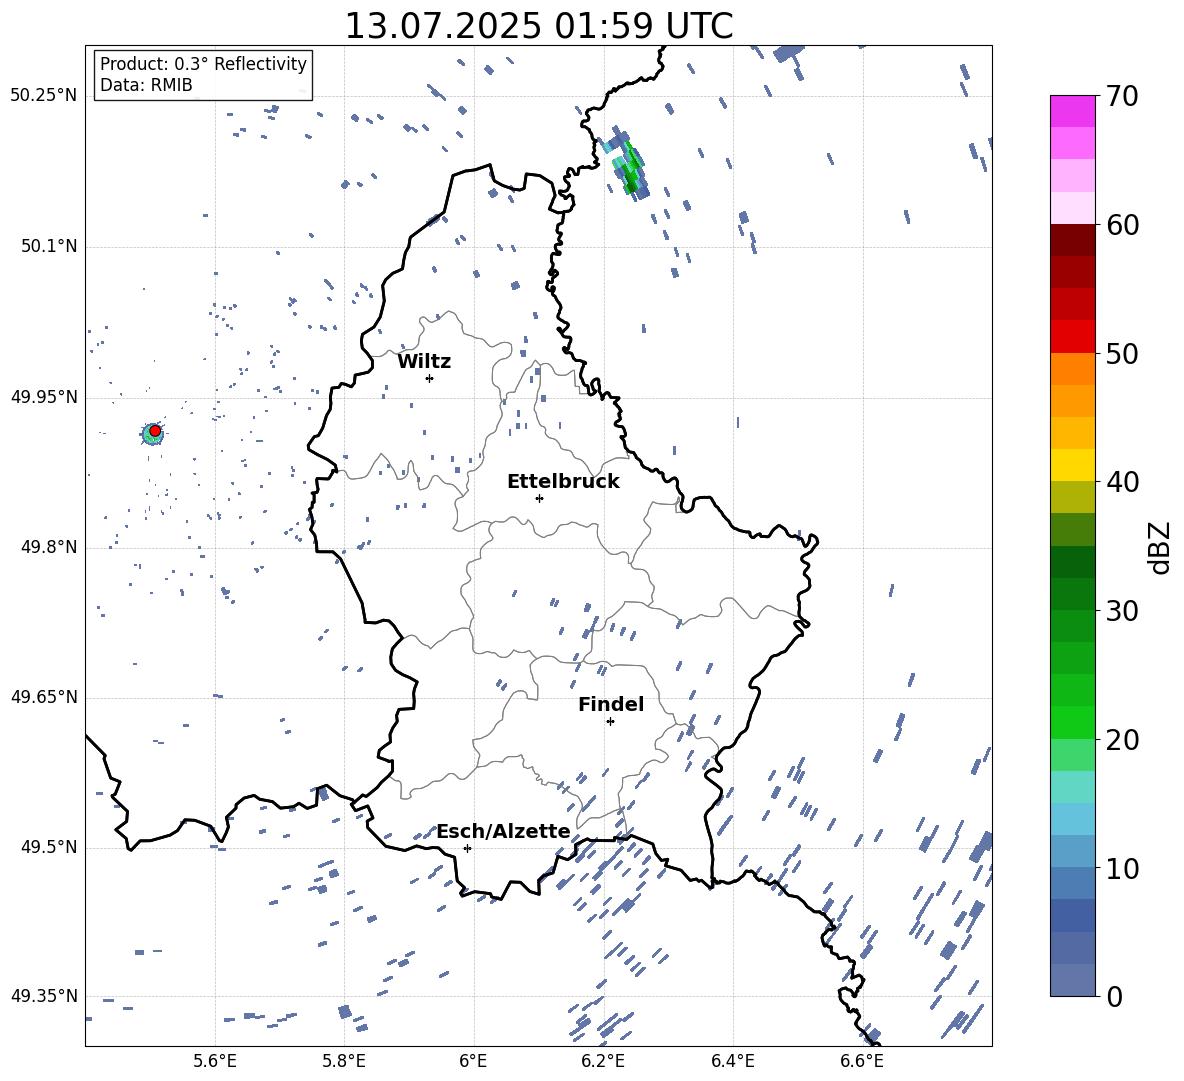Click the yellow 40 dBZ colorbar segment
The image size is (1184, 1081).
pyautogui.click(x=1072, y=465)
